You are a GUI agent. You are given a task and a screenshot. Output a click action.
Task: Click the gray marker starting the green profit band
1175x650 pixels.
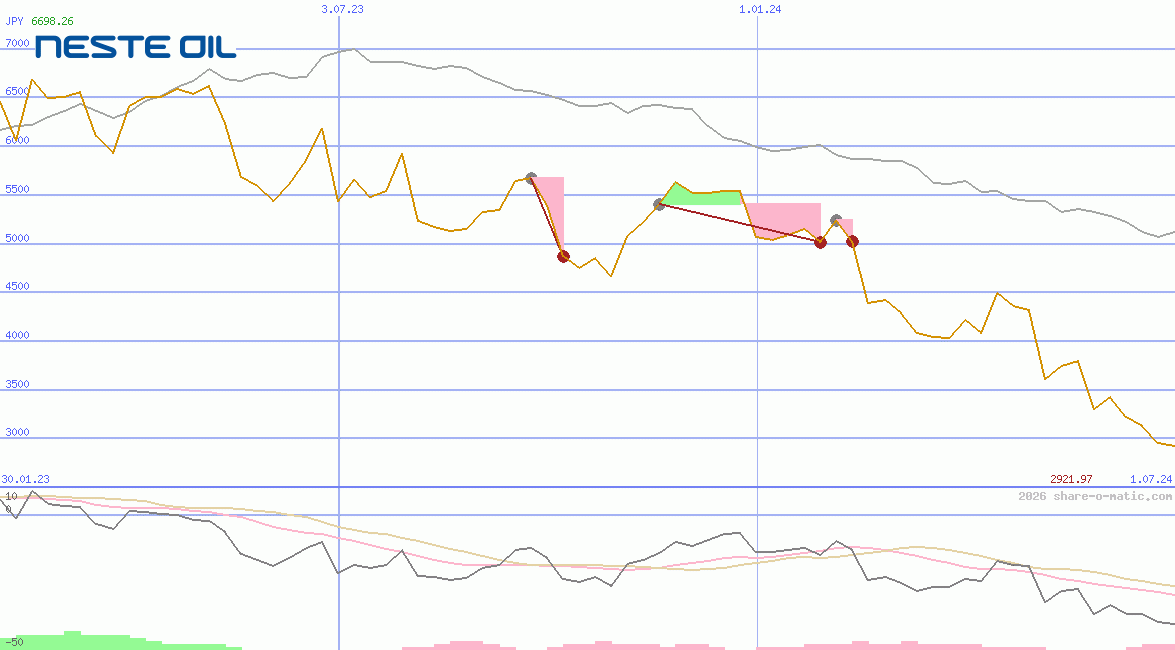click(x=659, y=204)
